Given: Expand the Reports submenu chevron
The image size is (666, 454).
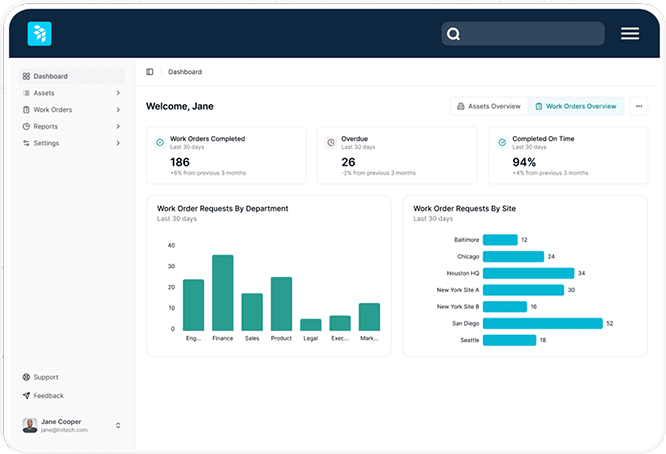Looking at the screenshot, I should click(118, 127).
